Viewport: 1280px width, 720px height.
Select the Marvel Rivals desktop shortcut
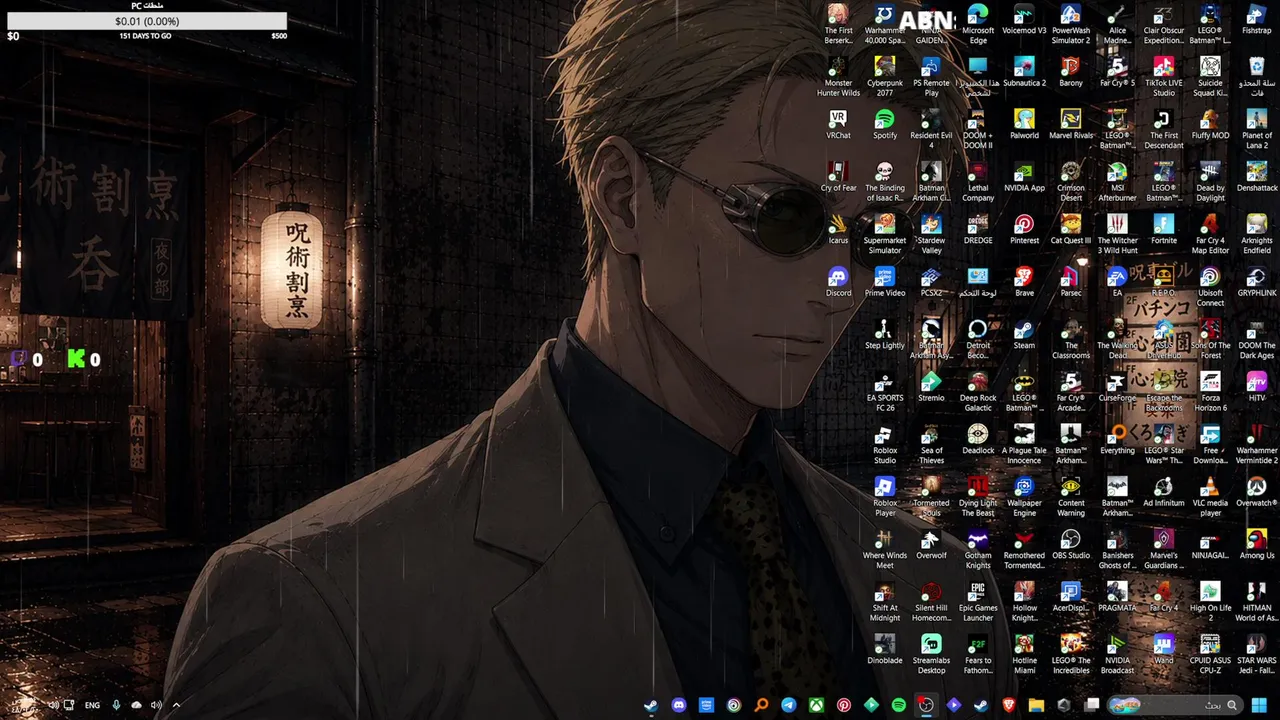1071,125
